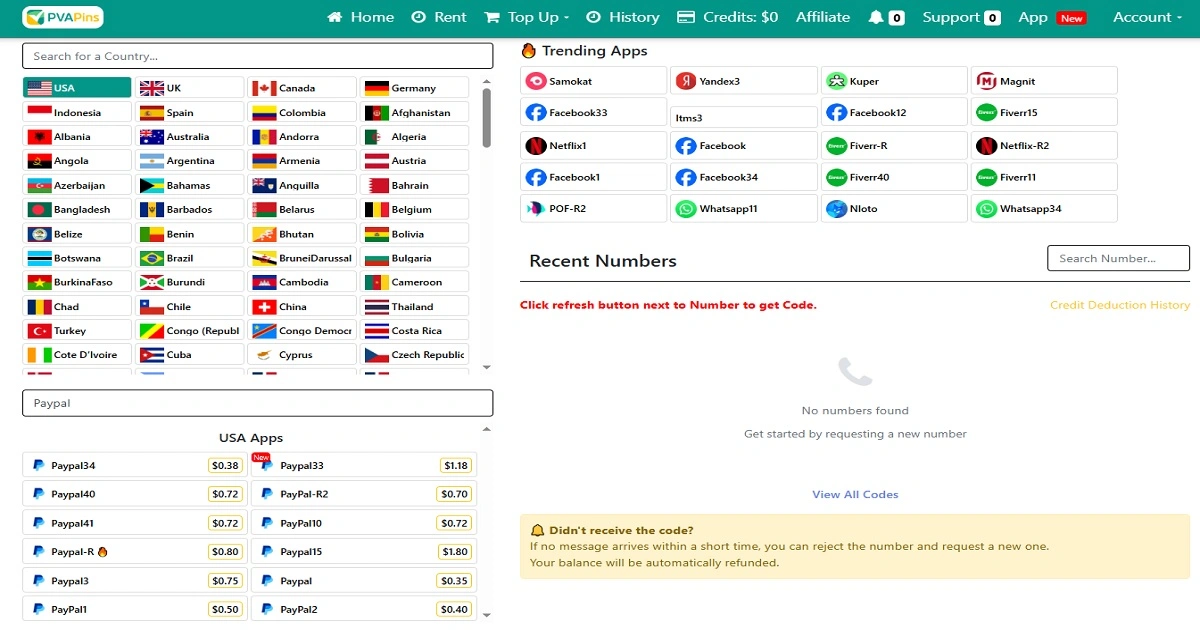Click the Paypal app search field
Image resolution: width=1200 pixels, height=630 pixels.
point(257,403)
